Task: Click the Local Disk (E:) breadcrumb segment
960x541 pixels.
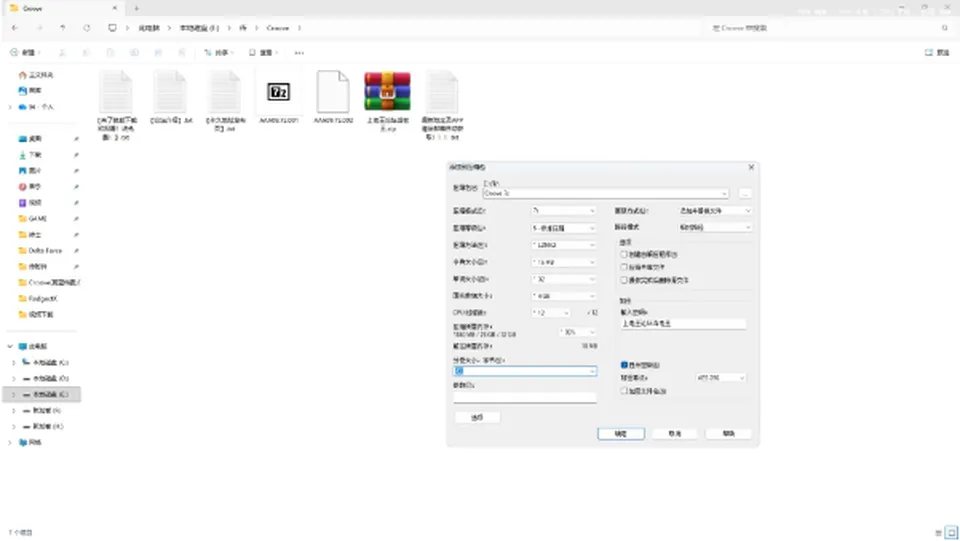Action: tap(199, 28)
